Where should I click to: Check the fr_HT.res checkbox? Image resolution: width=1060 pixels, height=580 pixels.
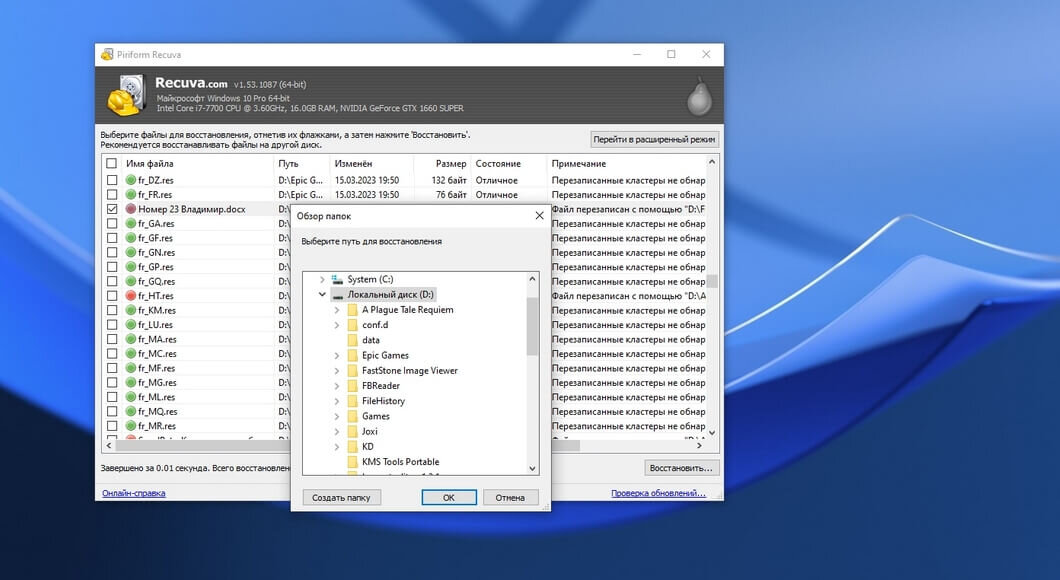pos(112,296)
